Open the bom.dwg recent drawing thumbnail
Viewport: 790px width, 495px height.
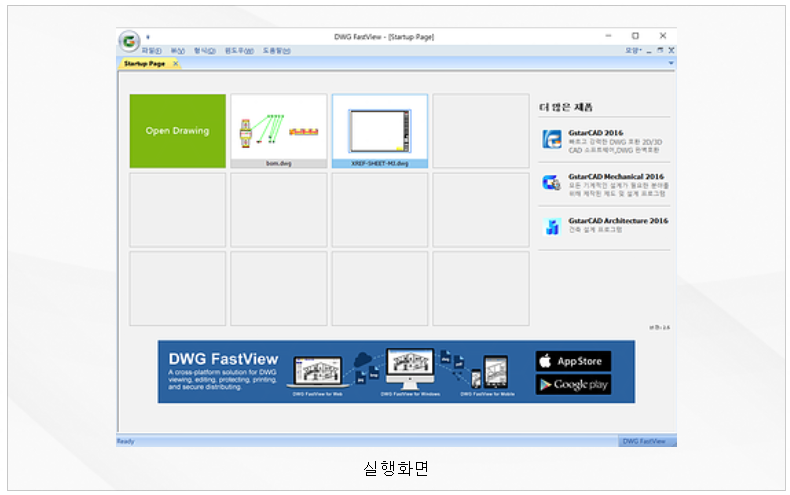click(279, 131)
